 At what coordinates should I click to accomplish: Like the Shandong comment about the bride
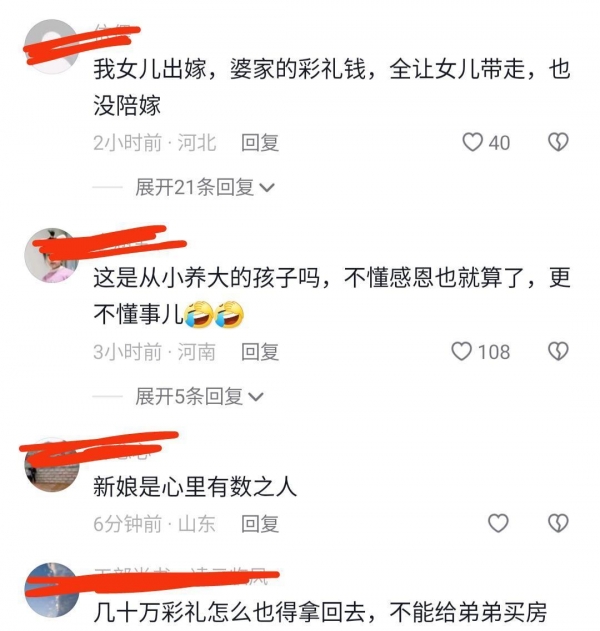coord(498,523)
